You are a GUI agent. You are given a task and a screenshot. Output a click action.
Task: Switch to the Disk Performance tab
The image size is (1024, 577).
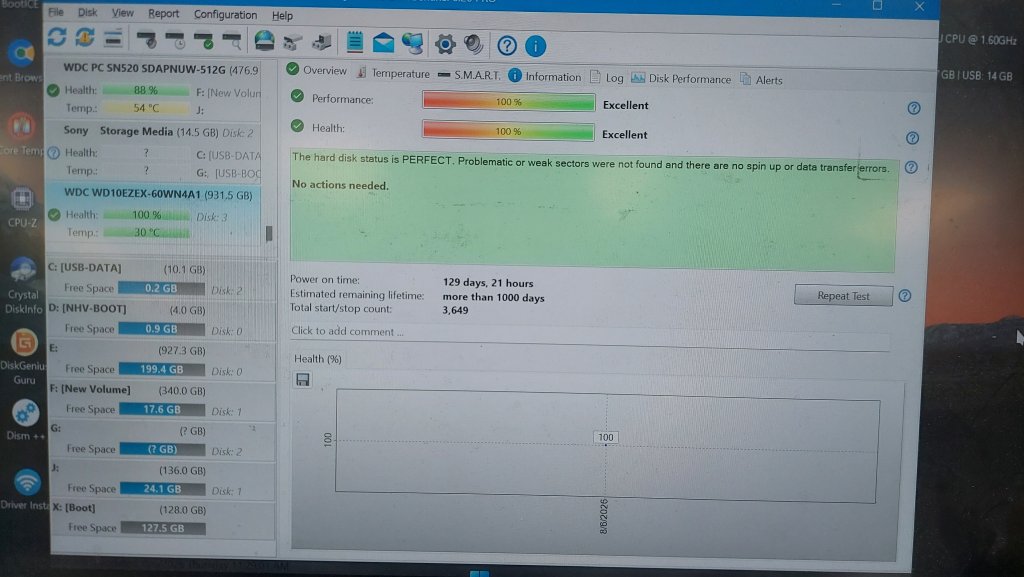click(x=681, y=78)
